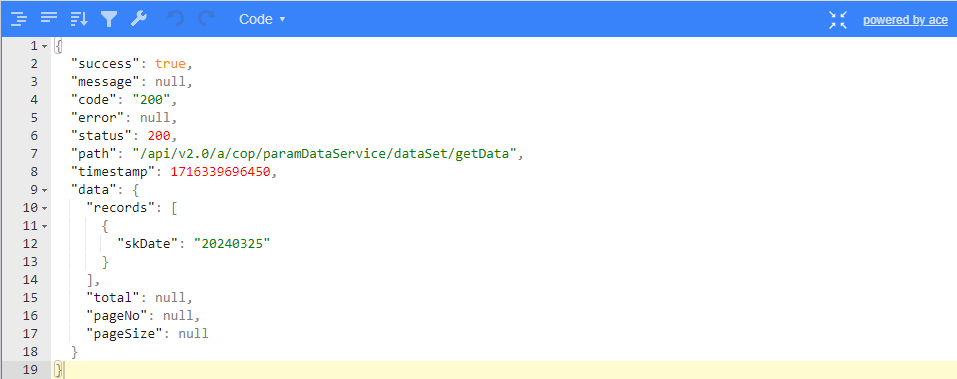Fold the "data" object on line 9

pos(45,190)
